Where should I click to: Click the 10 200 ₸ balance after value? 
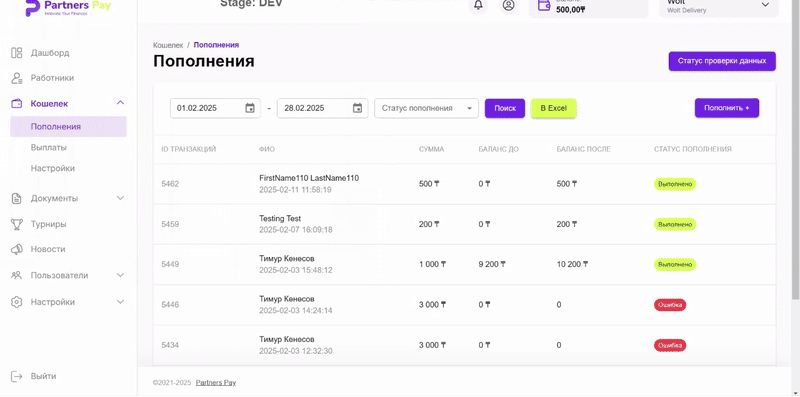point(572,264)
